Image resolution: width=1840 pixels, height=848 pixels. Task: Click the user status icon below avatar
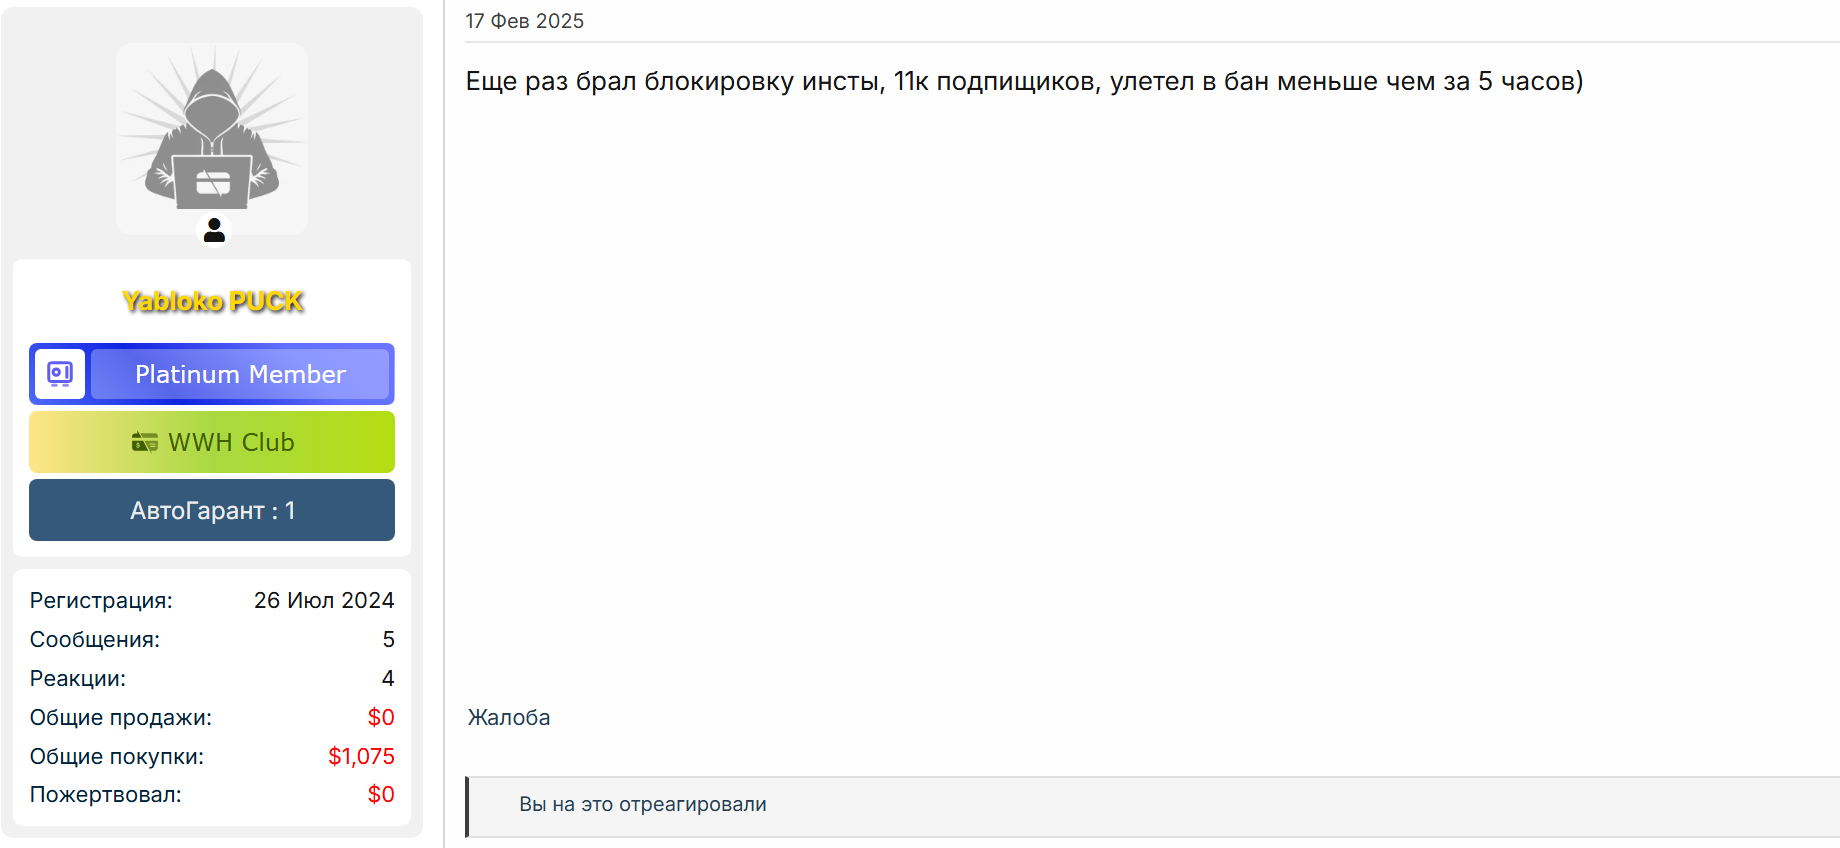[x=214, y=230]
